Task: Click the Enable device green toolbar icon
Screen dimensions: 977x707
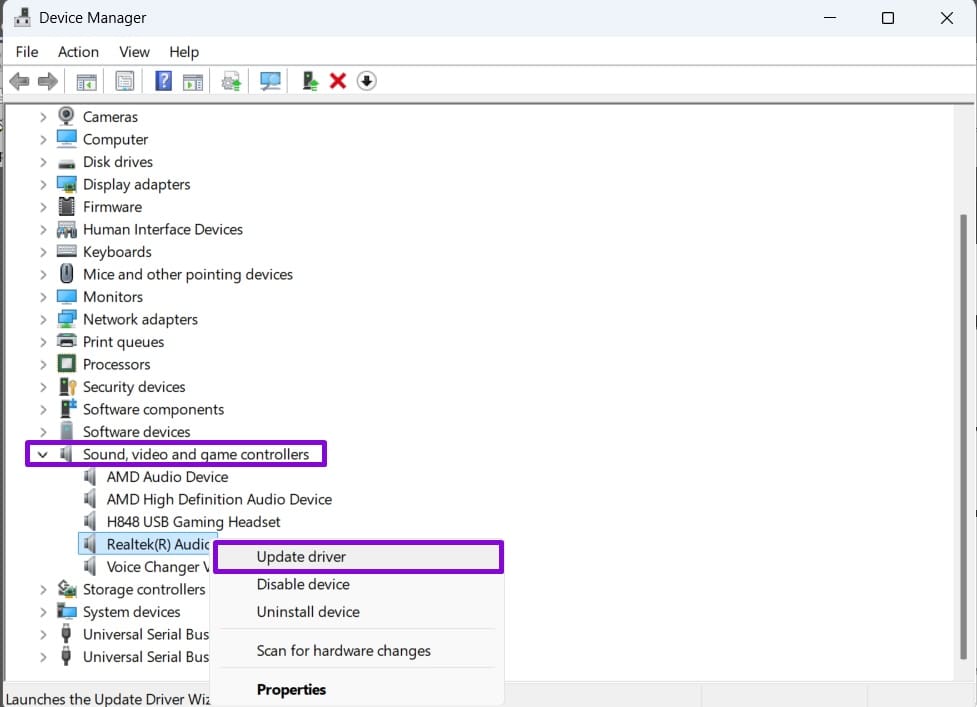Action: click(310, 81)
